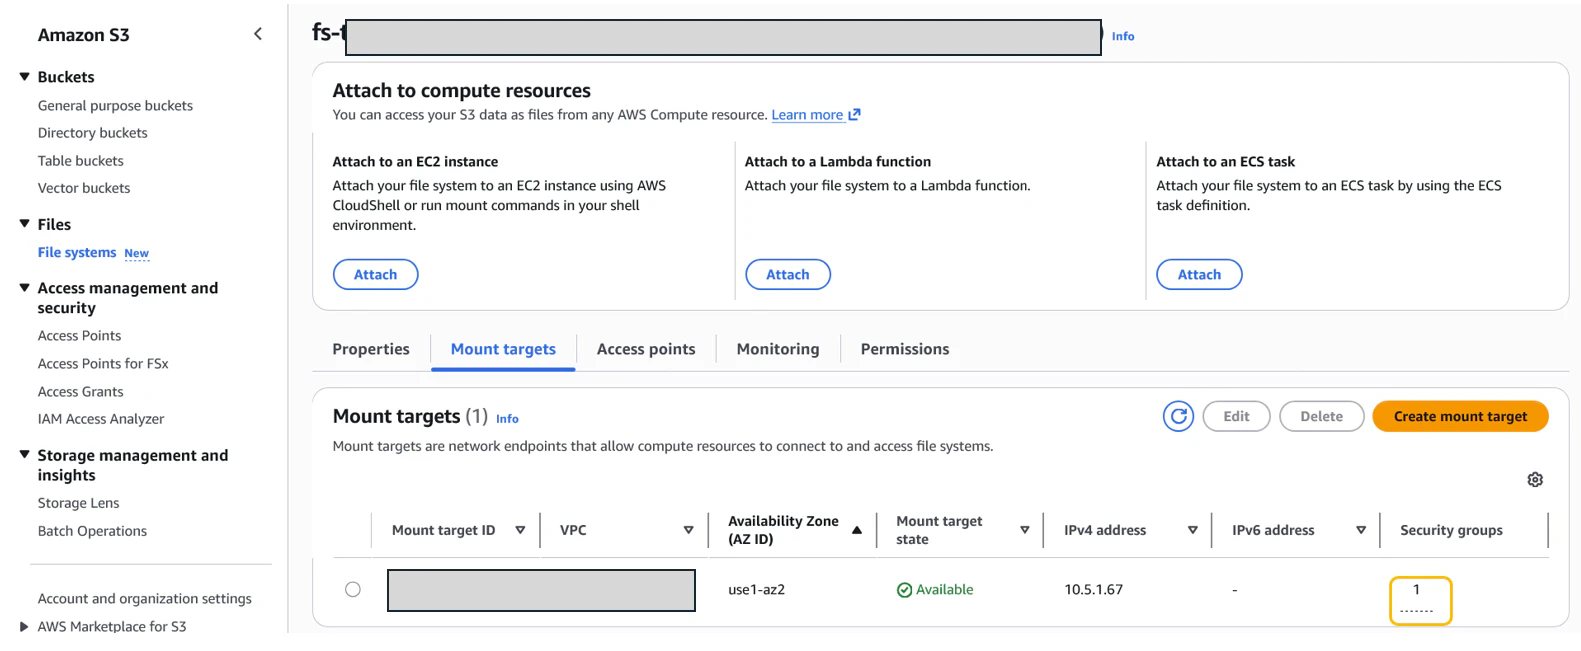Open Directory buckets
This screenshot has height=651, width=1581.
tap(92, 133)
